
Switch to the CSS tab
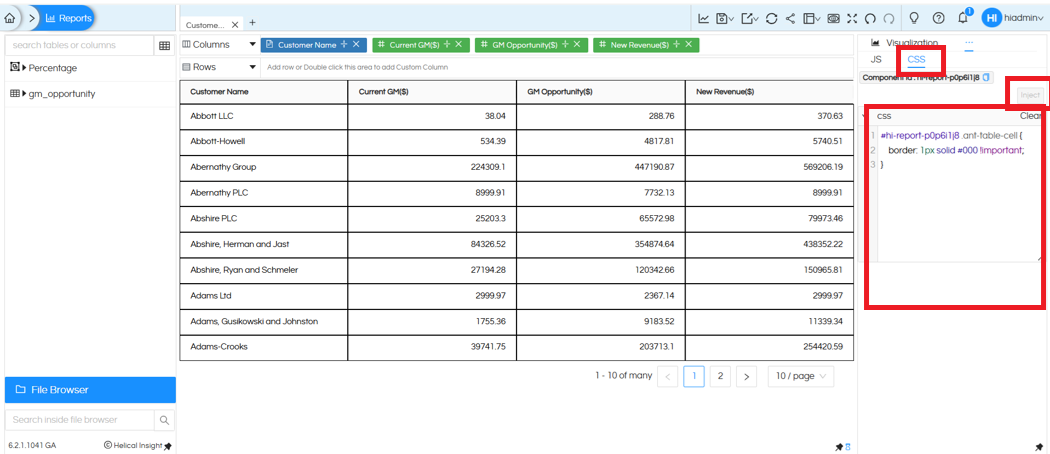click(916, 60)
